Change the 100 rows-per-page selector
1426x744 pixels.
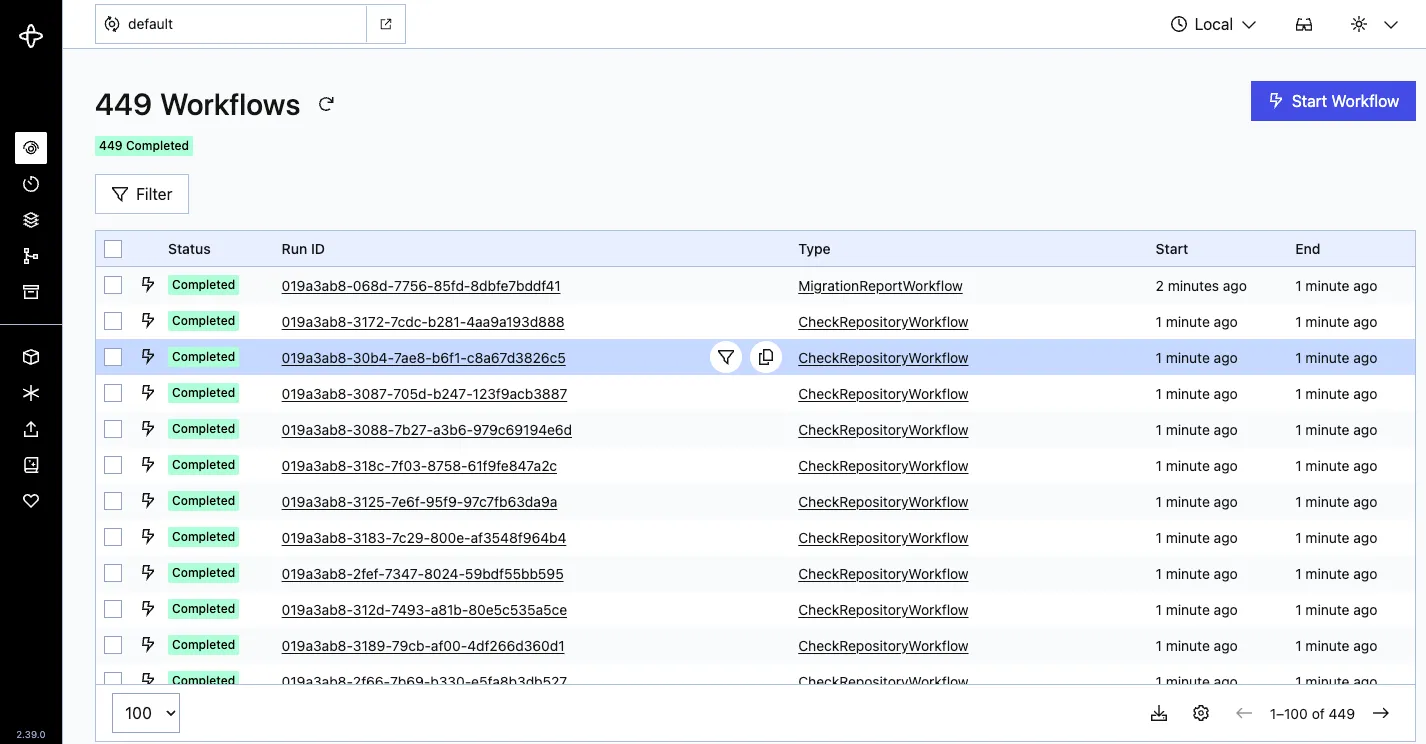tap(146, 713)
